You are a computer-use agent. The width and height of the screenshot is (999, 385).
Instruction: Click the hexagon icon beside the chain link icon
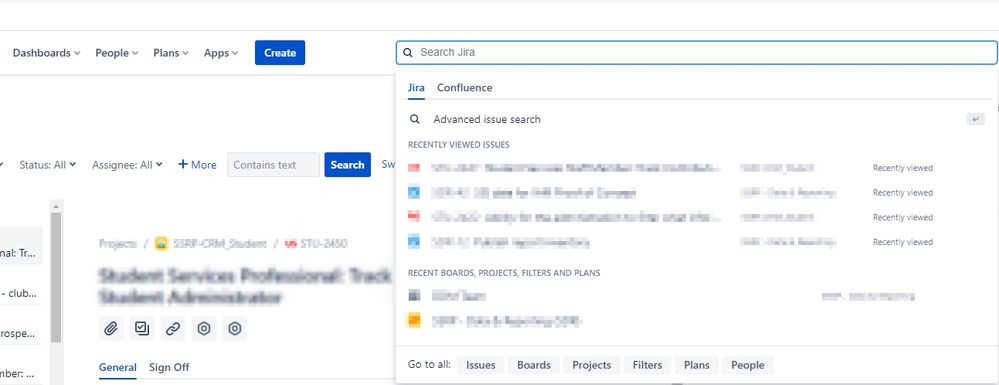click(204, 328)
